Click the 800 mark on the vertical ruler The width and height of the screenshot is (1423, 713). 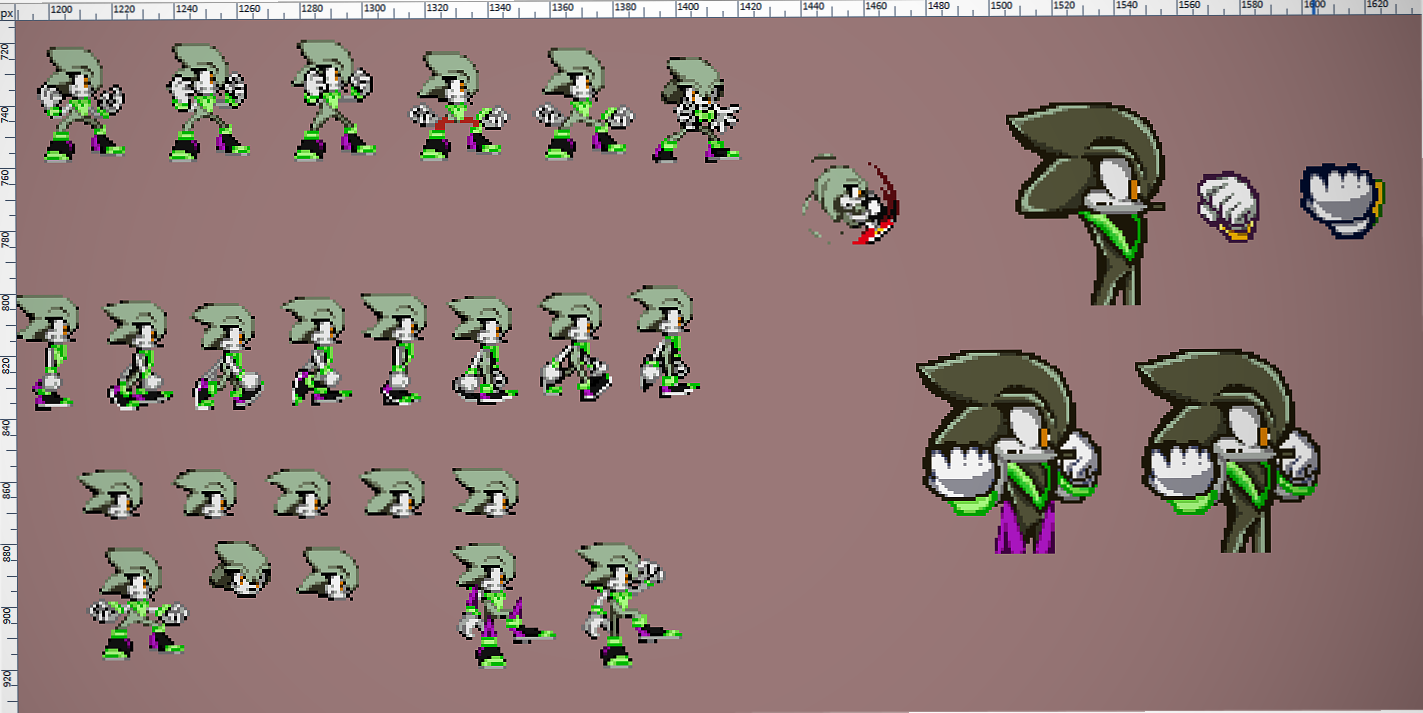pos(7,302)
